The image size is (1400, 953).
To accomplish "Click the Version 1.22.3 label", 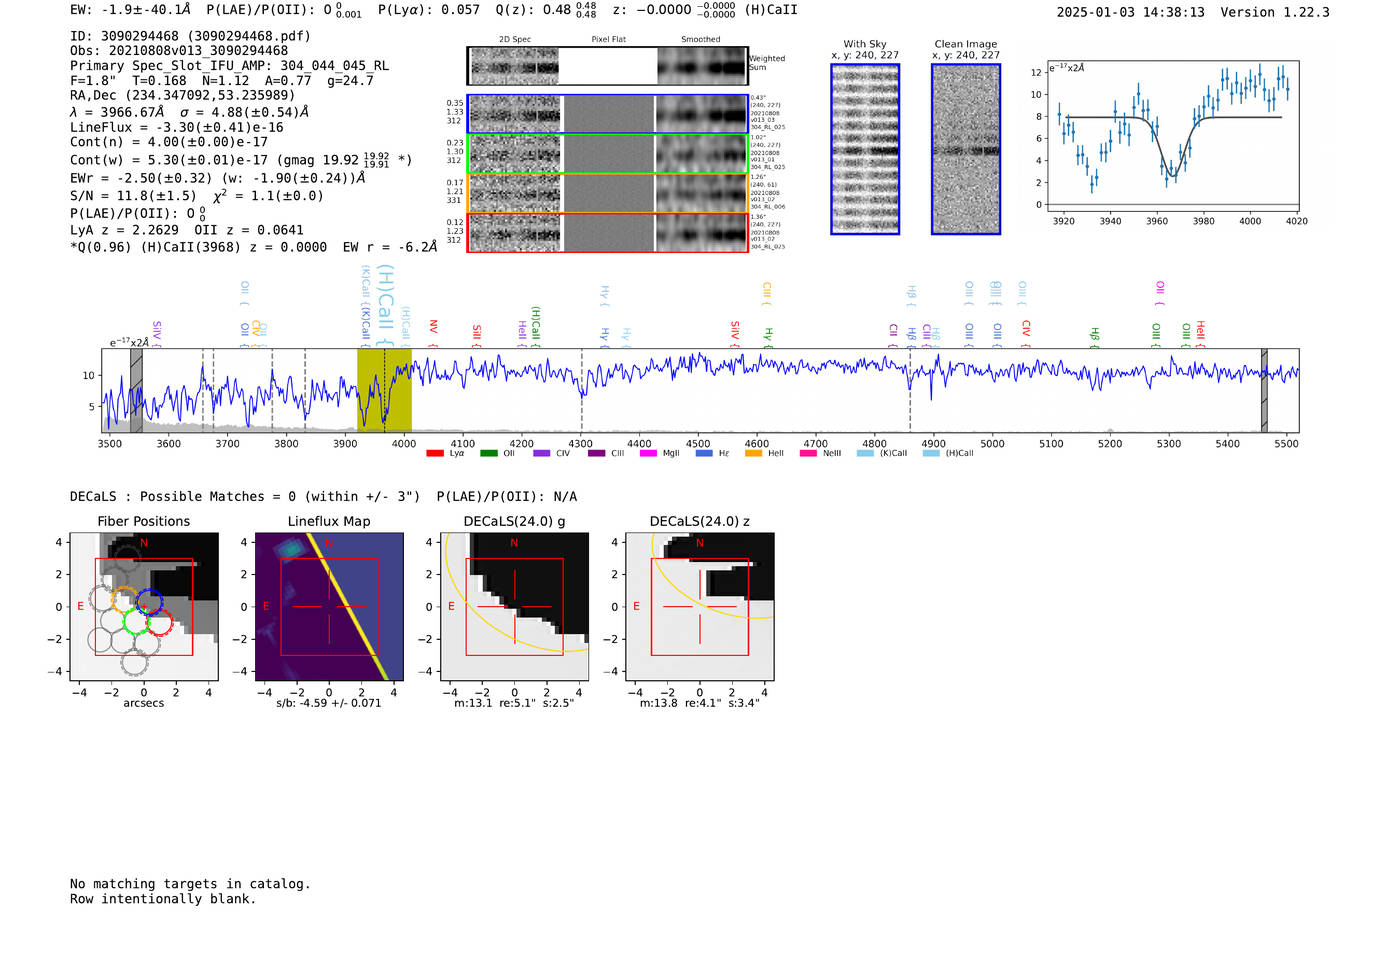I will tap(1275, 13).
